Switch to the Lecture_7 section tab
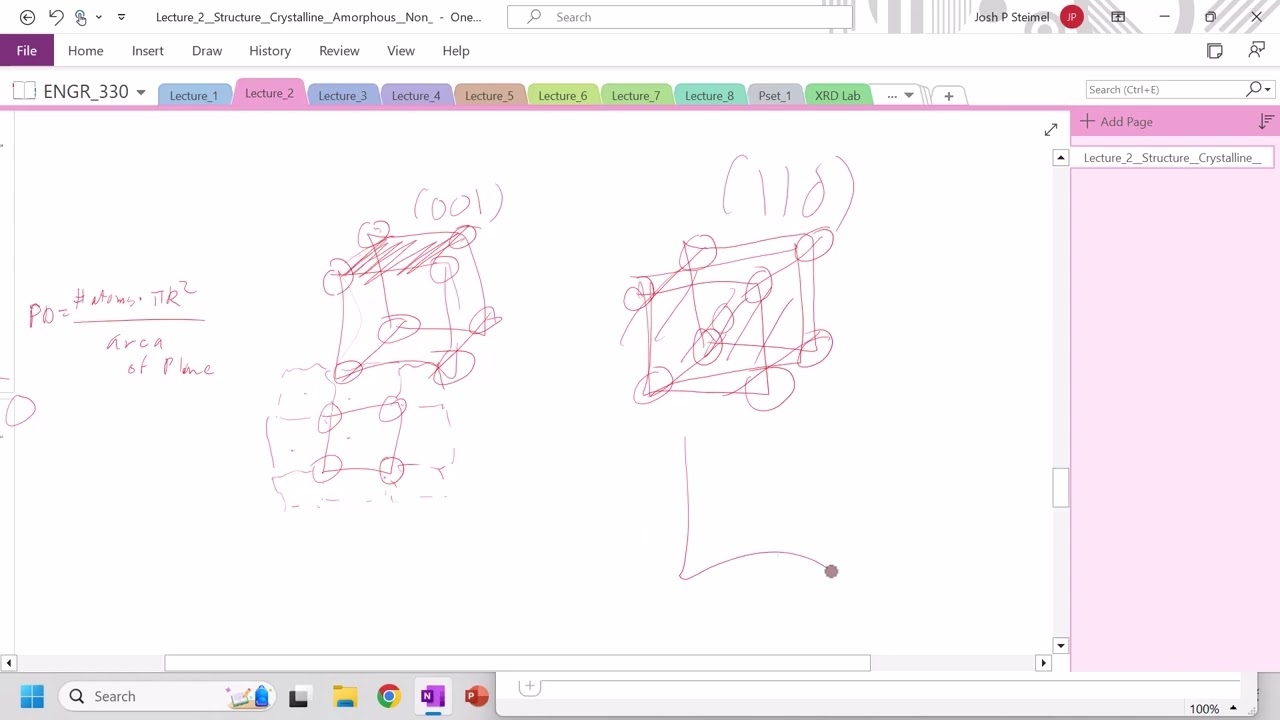Screen dimensions: 1280x720 click(636, 96)
